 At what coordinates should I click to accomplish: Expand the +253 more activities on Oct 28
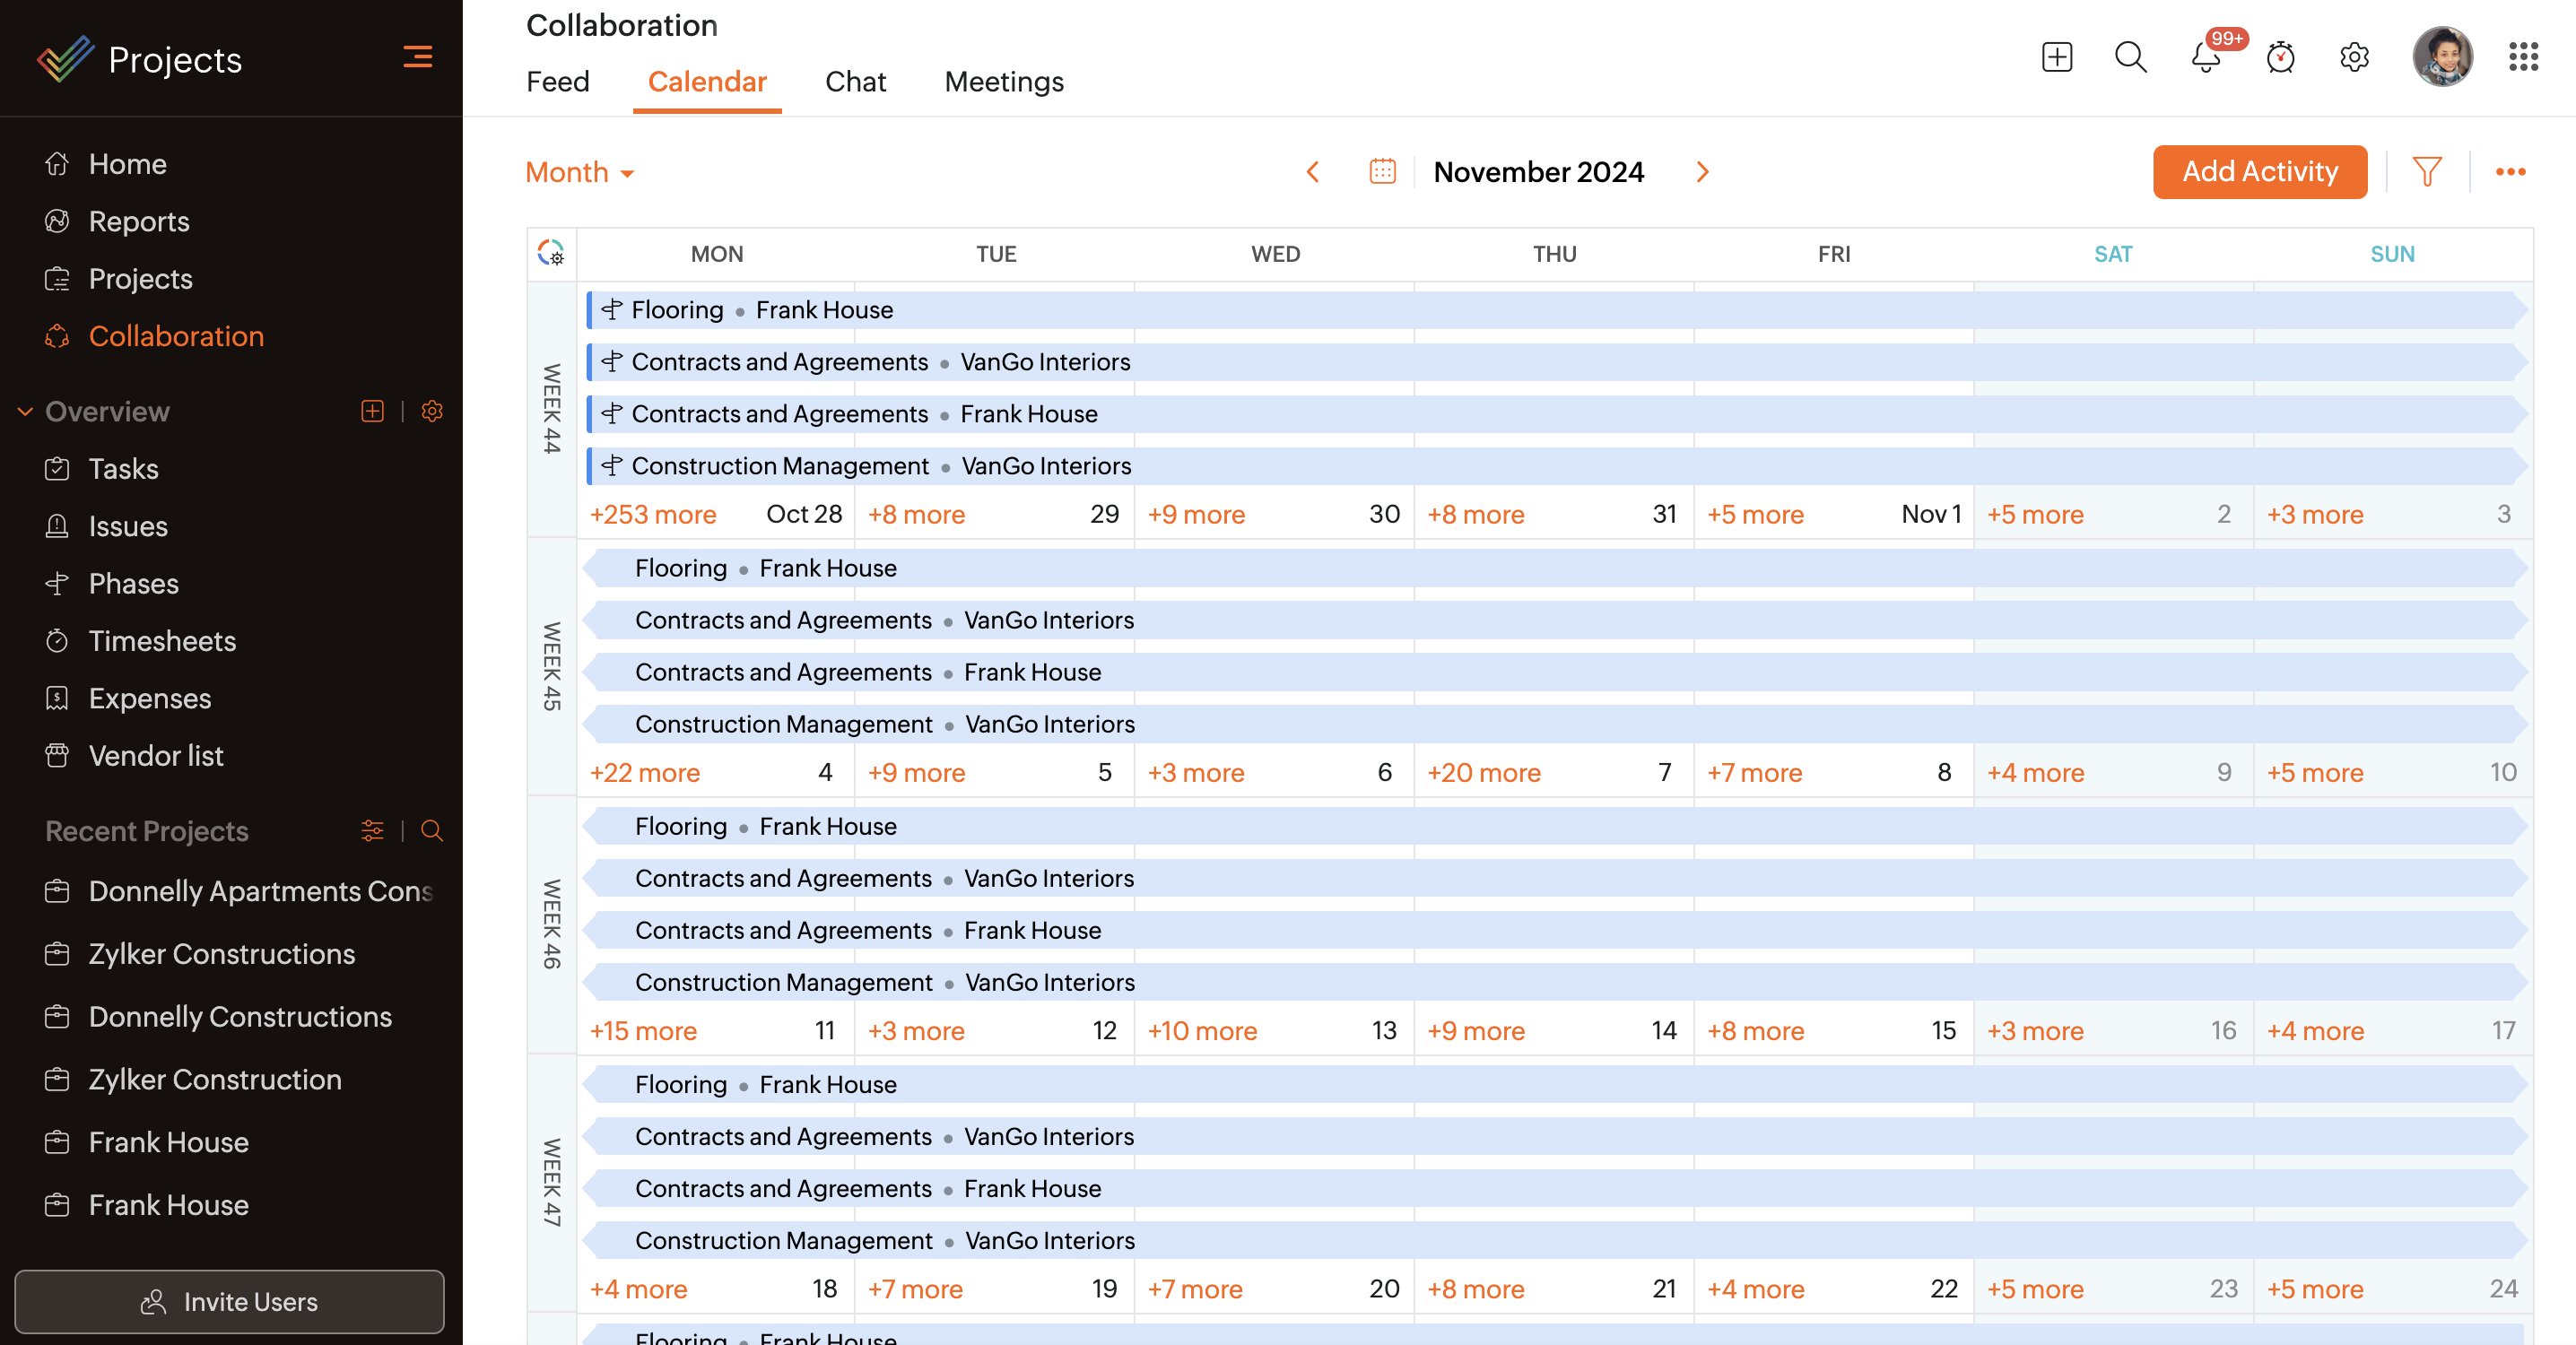coord(653,515)
